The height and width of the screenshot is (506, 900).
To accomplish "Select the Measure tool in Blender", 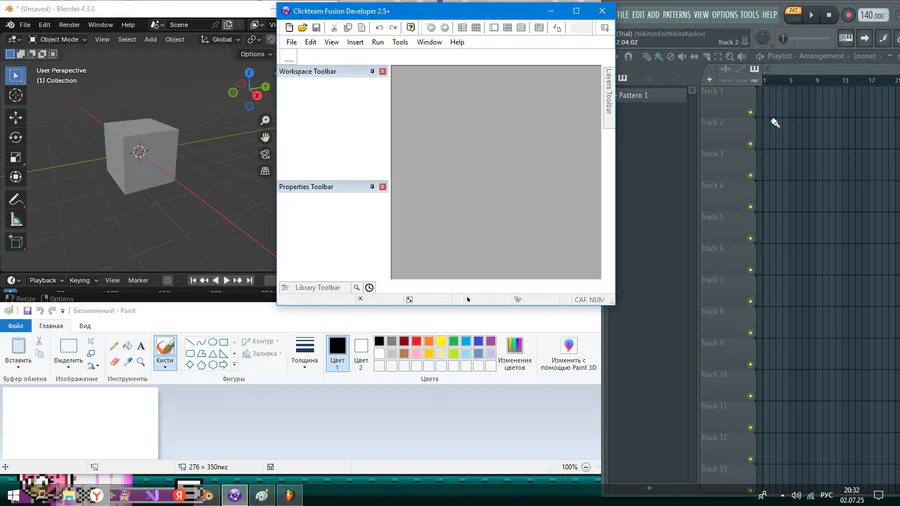I will point(15,220).
